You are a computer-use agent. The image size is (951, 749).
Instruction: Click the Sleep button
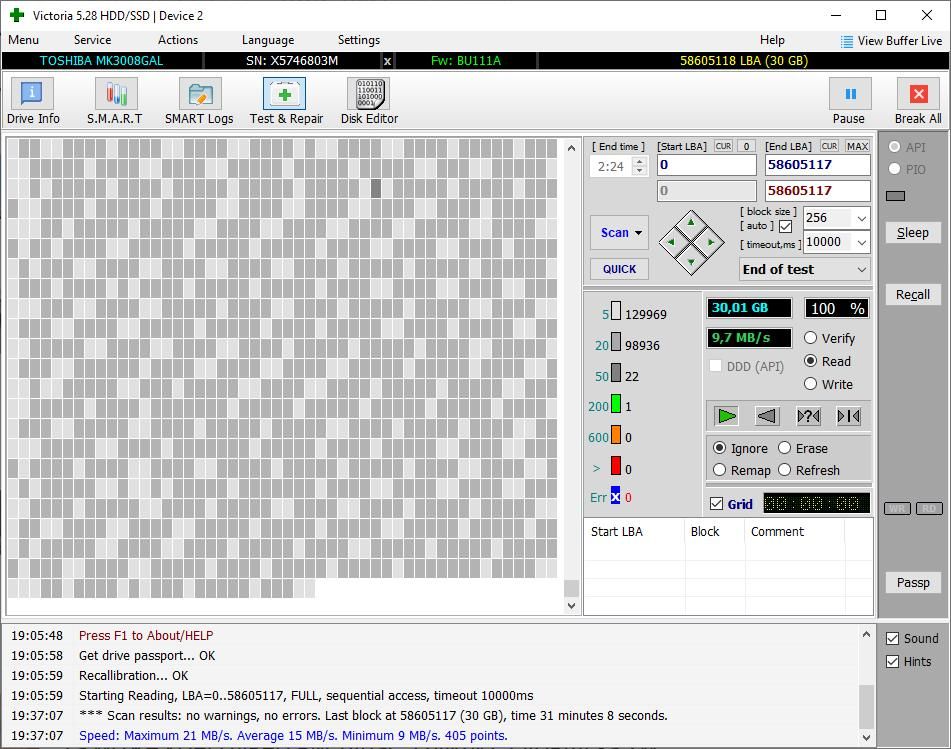click(x=913, y=233)
